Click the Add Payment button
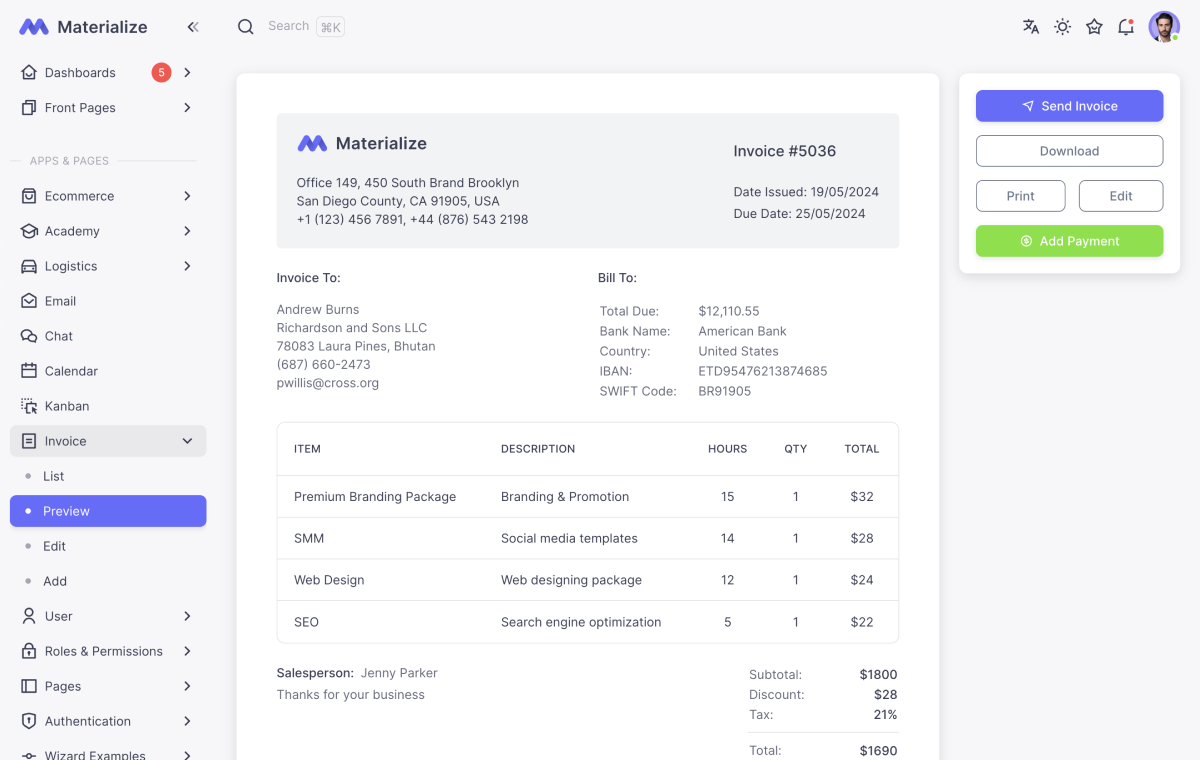The image size is (1200, 760). 1069,241
